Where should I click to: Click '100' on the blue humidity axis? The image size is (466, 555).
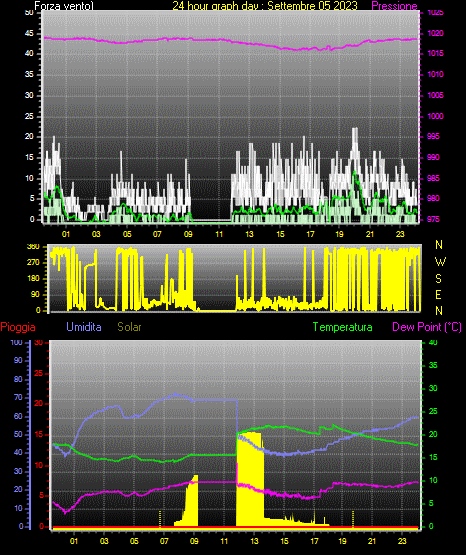point(17,342)
